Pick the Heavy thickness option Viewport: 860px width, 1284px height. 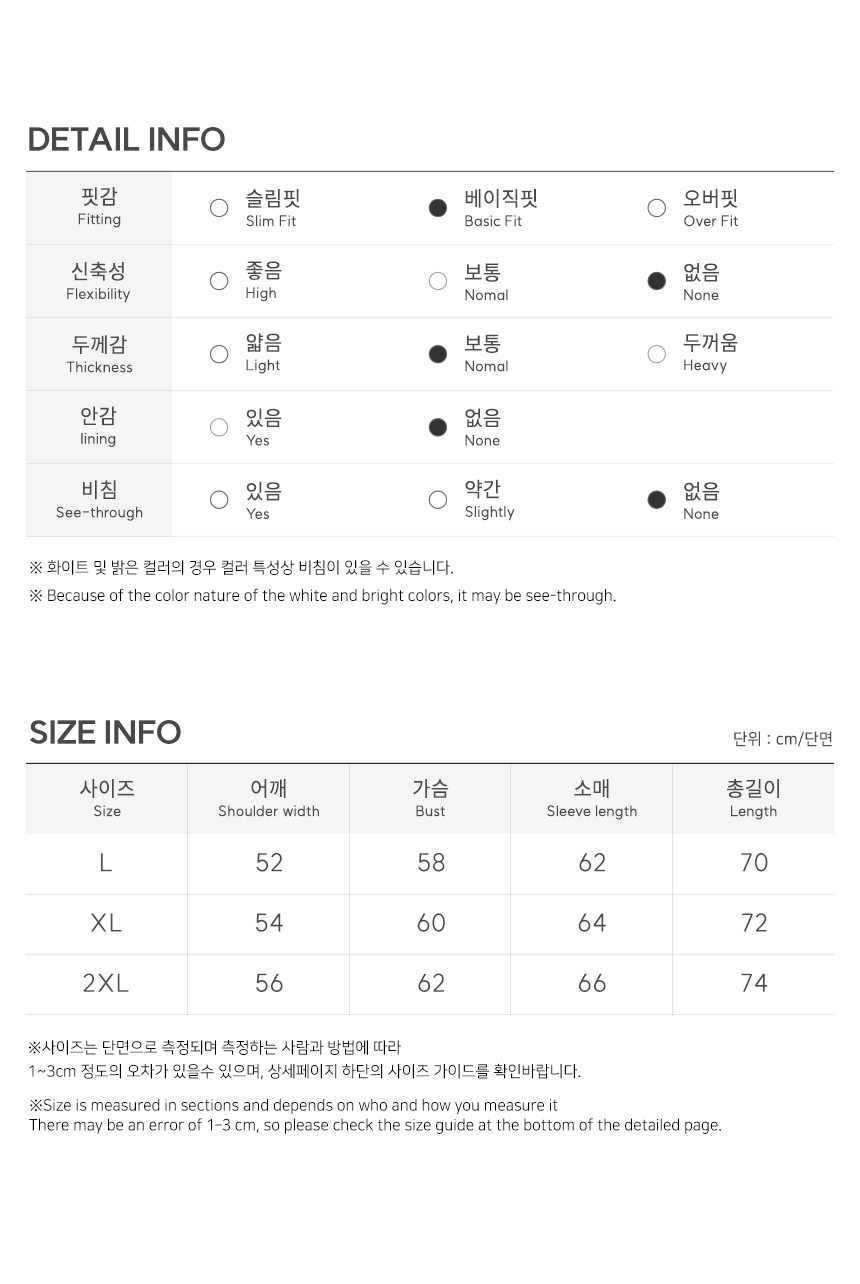(x=657, y=354)
